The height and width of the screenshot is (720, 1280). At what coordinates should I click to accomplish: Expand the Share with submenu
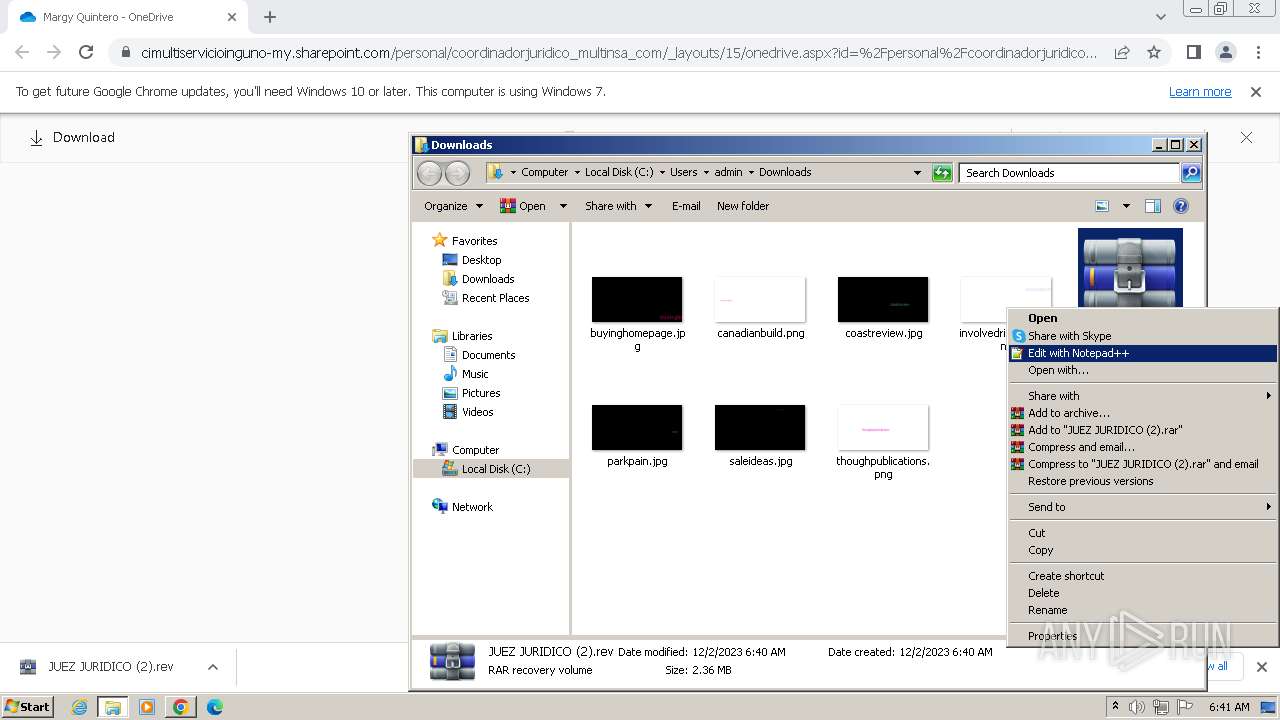pos(1143,396)
